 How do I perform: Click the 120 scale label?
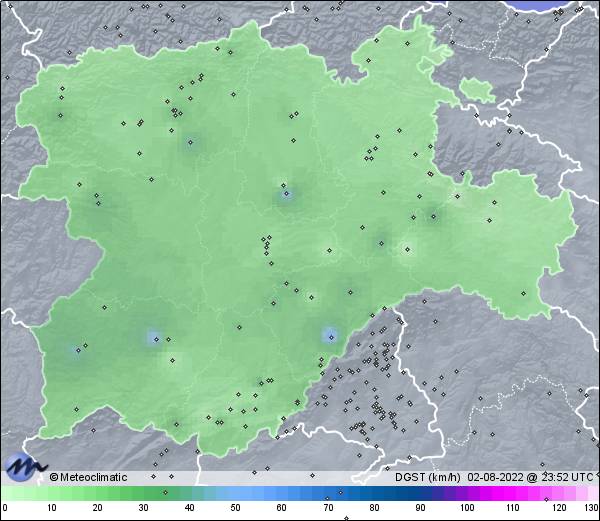(x=559, y=508)
